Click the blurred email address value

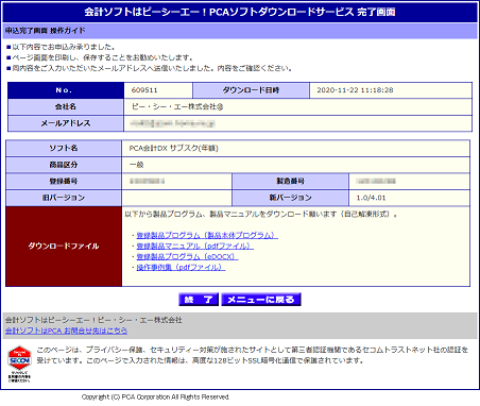[173, 123]
